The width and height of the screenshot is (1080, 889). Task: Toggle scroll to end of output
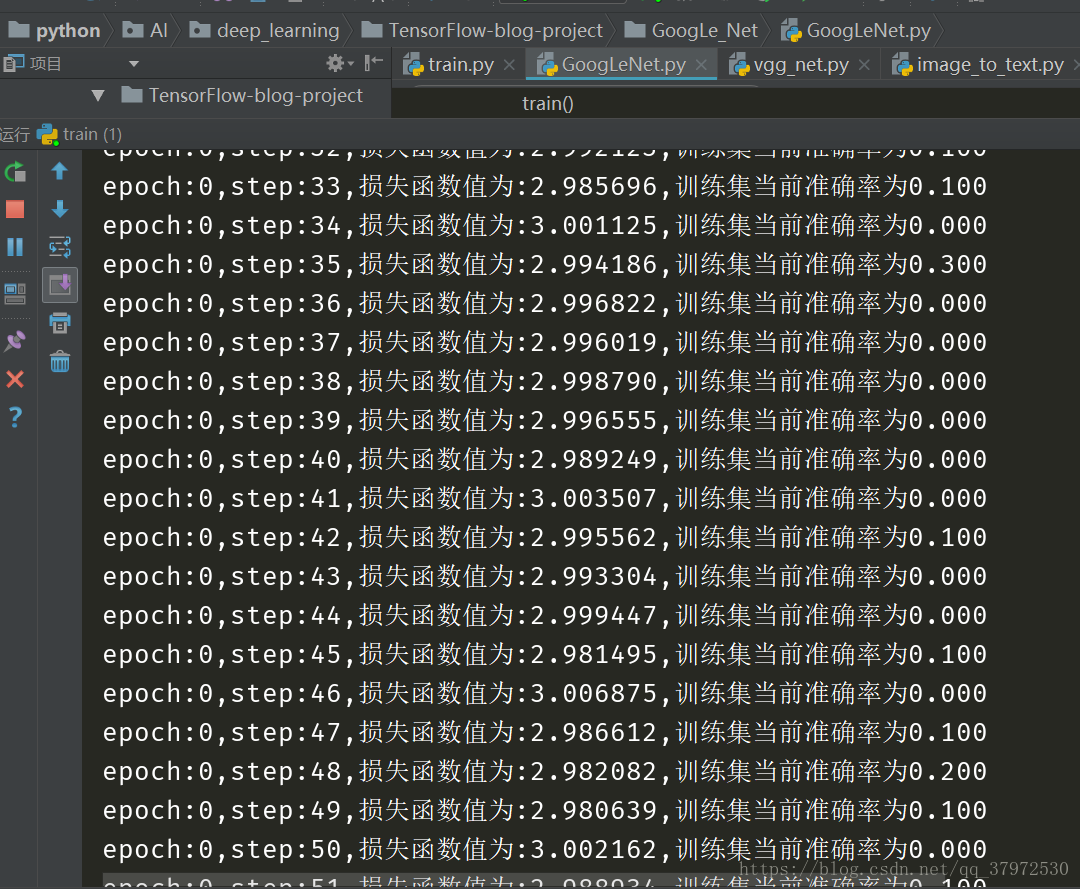click(x=60, y=284)
